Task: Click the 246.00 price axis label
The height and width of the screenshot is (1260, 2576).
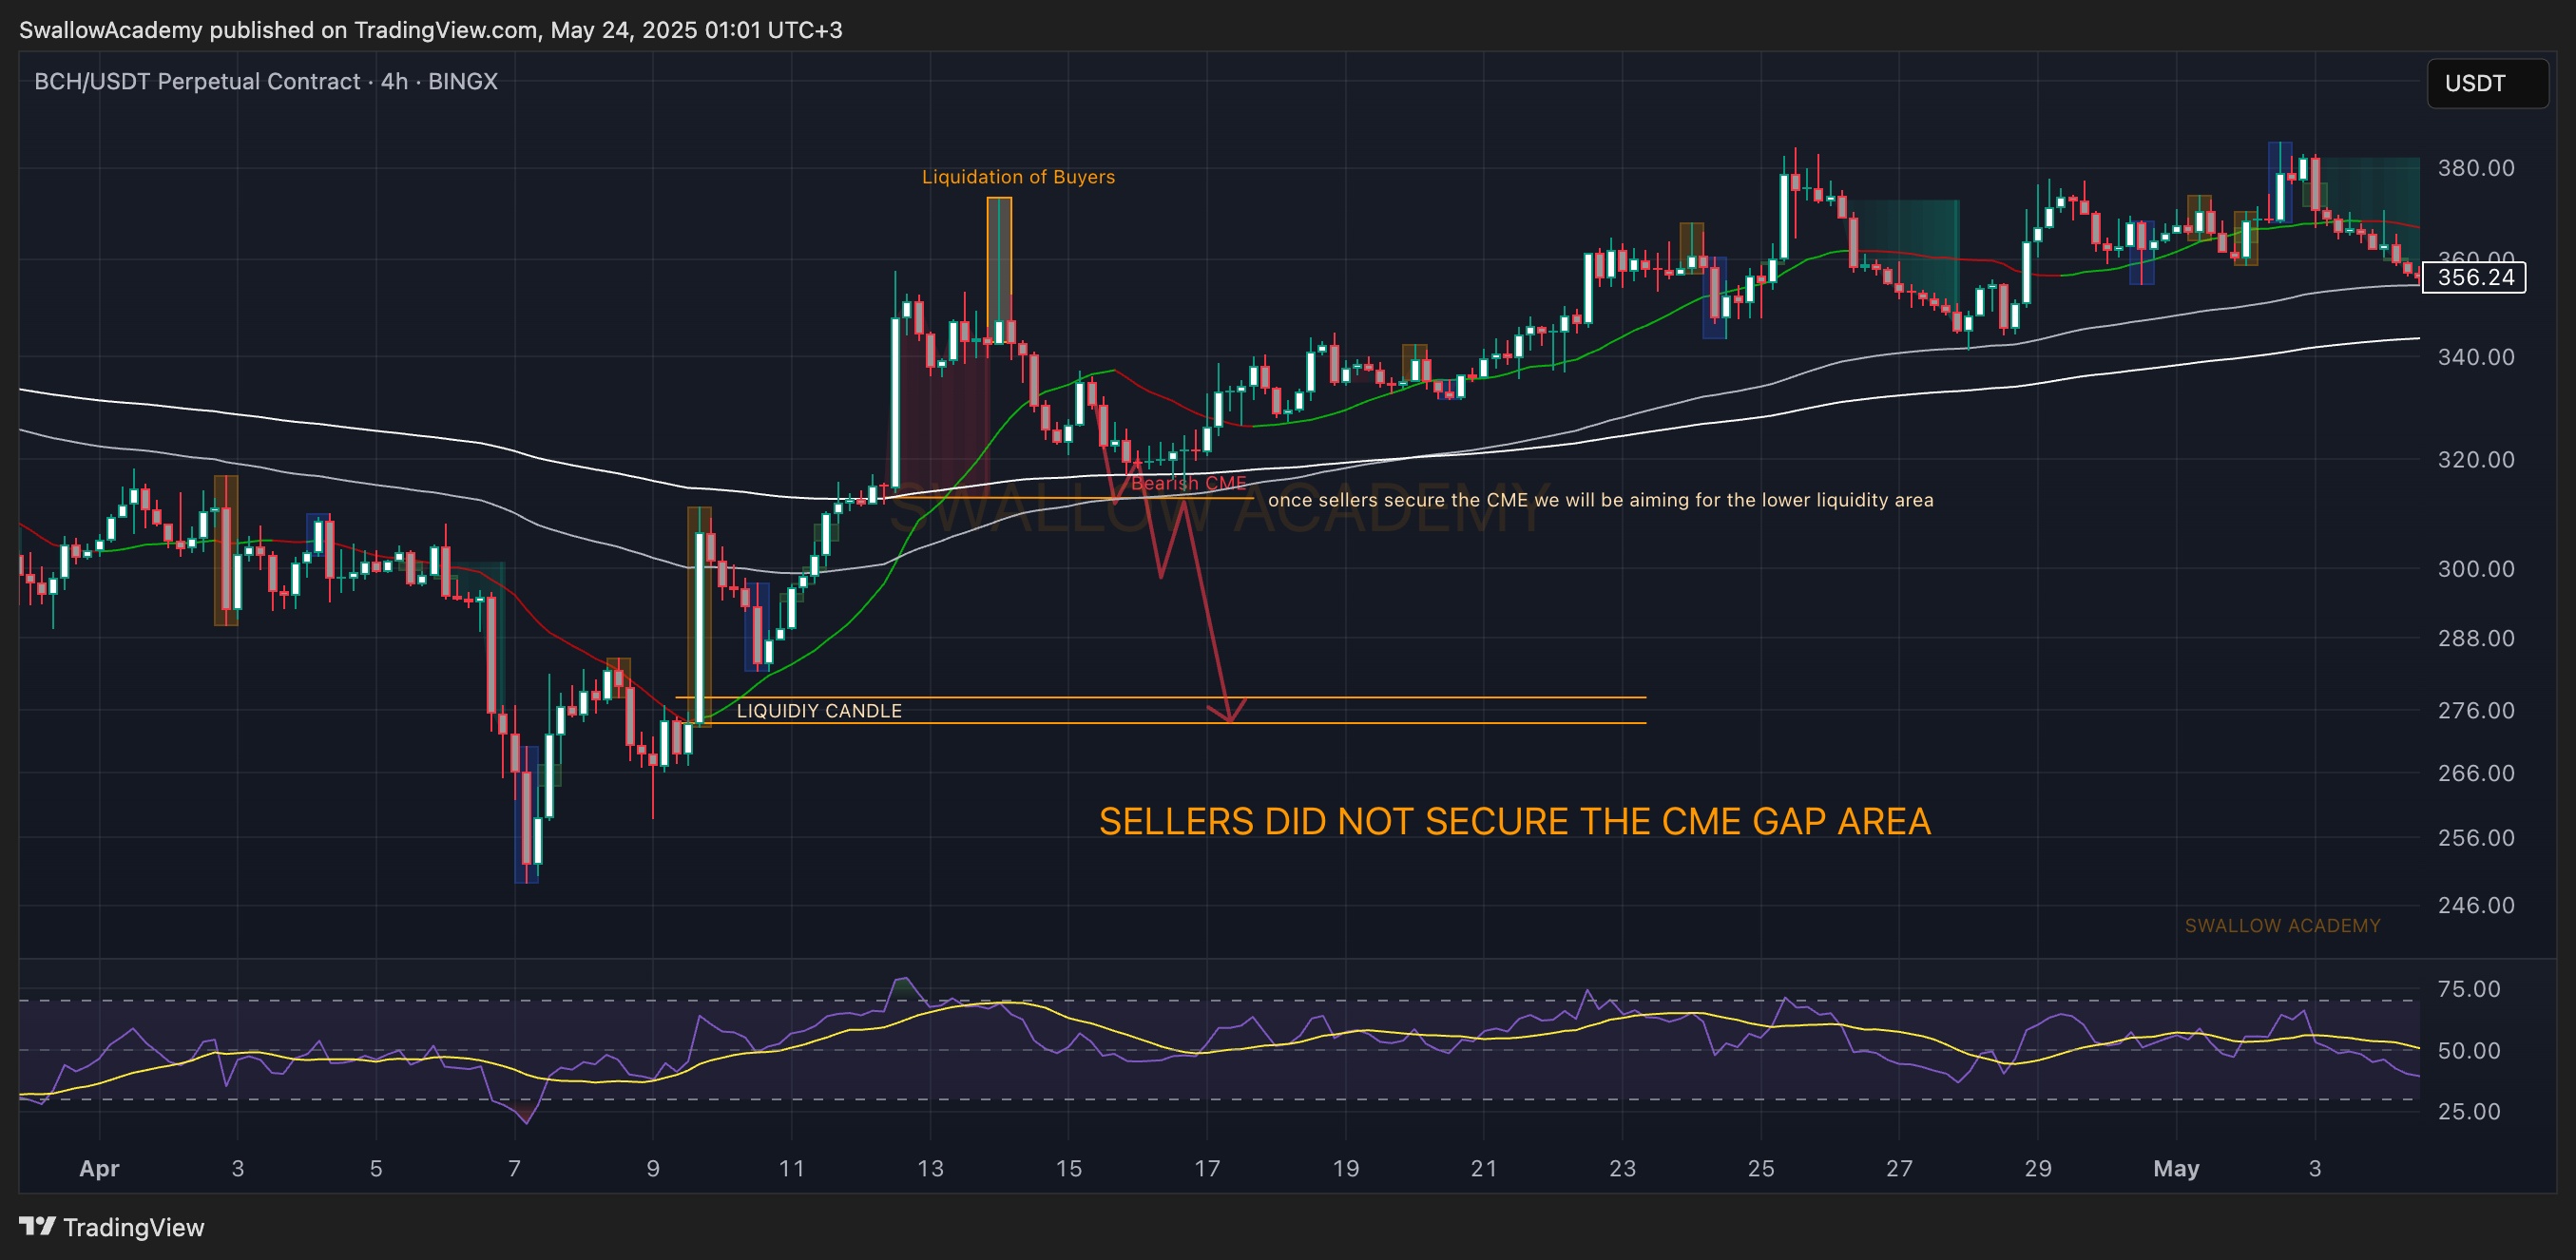Action: [2476, 906]
